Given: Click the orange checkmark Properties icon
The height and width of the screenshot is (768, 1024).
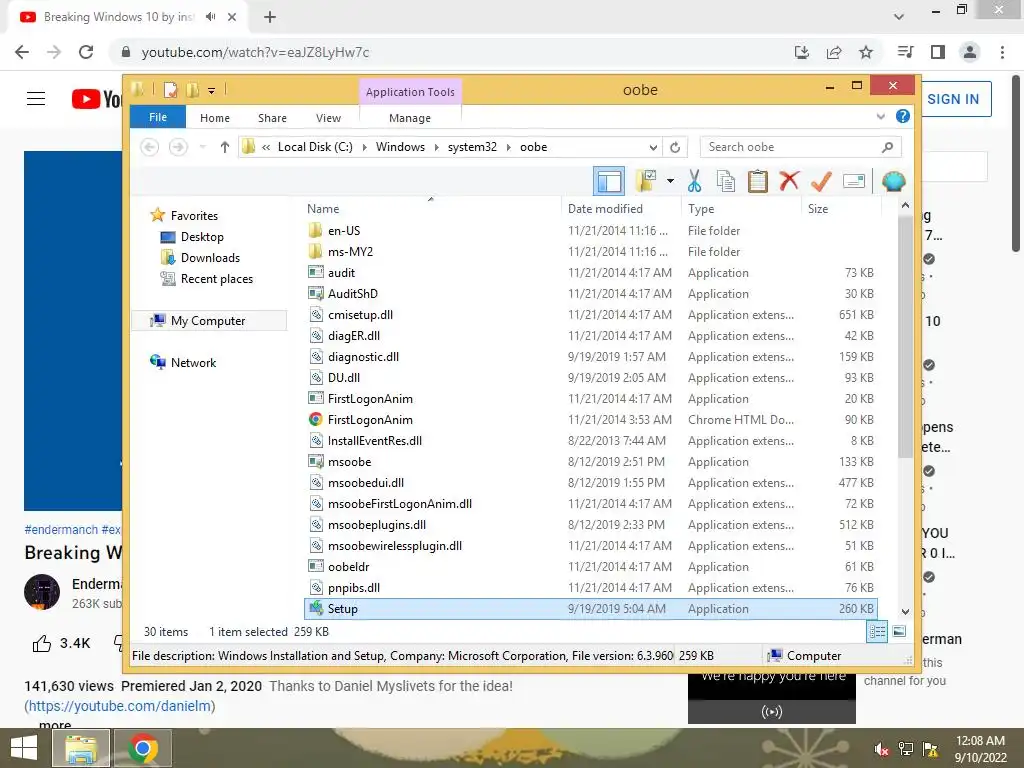Looking at the screenshot, I should pos(821,181).
